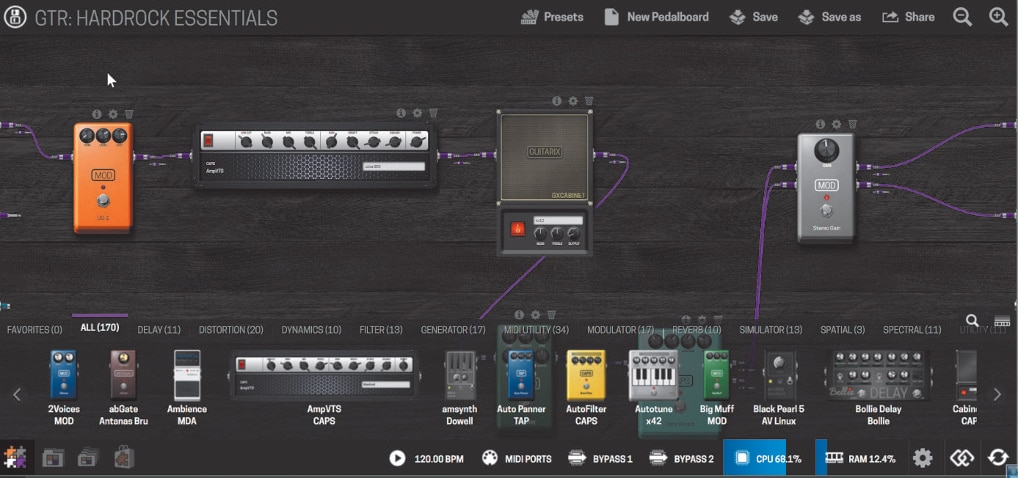Switch to the DYNAMICS (10) tab

[x=311, y=330]
